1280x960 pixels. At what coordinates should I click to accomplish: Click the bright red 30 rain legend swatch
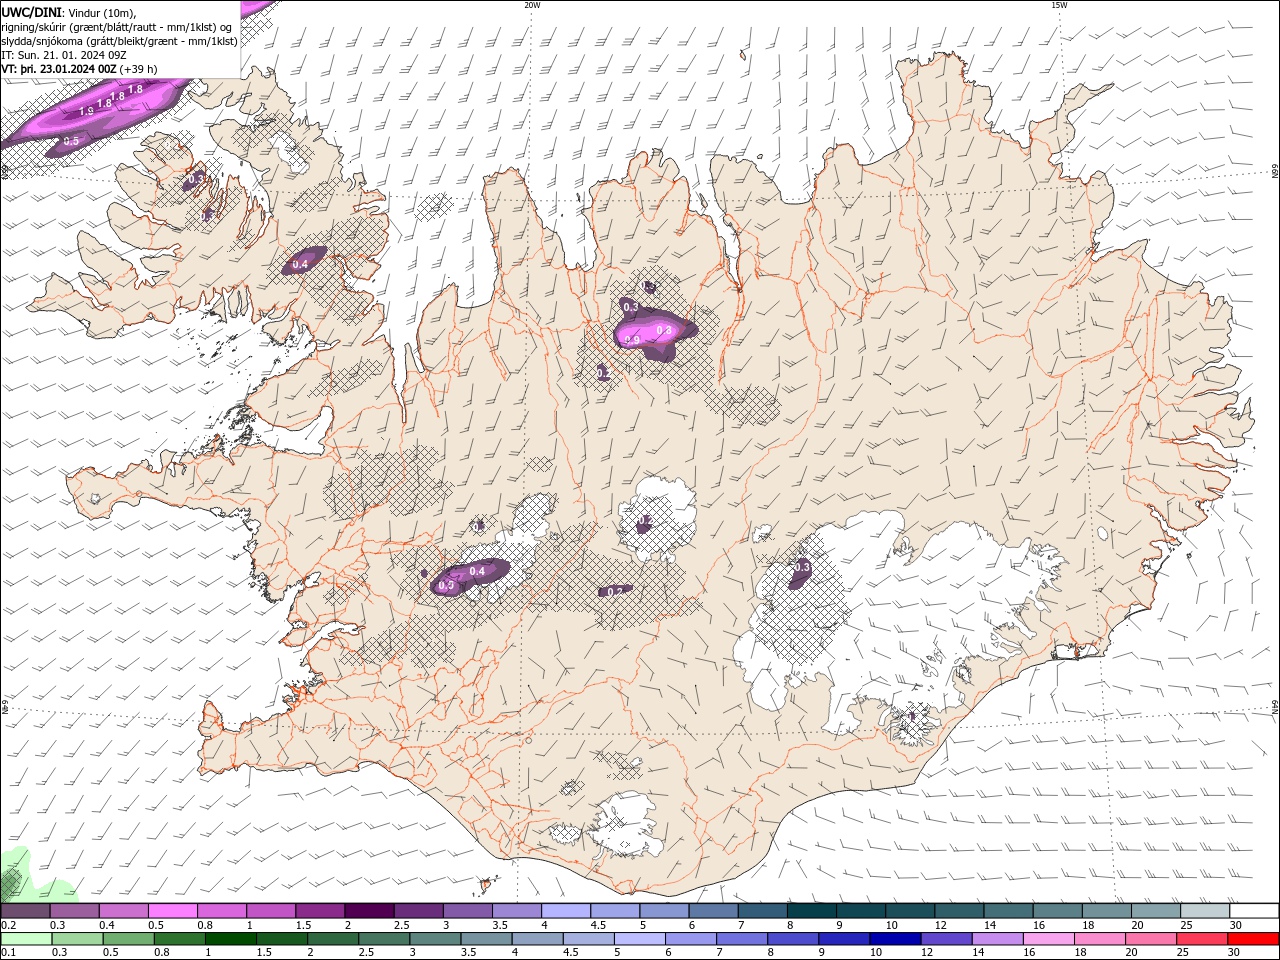click(x=1254, y=938)
